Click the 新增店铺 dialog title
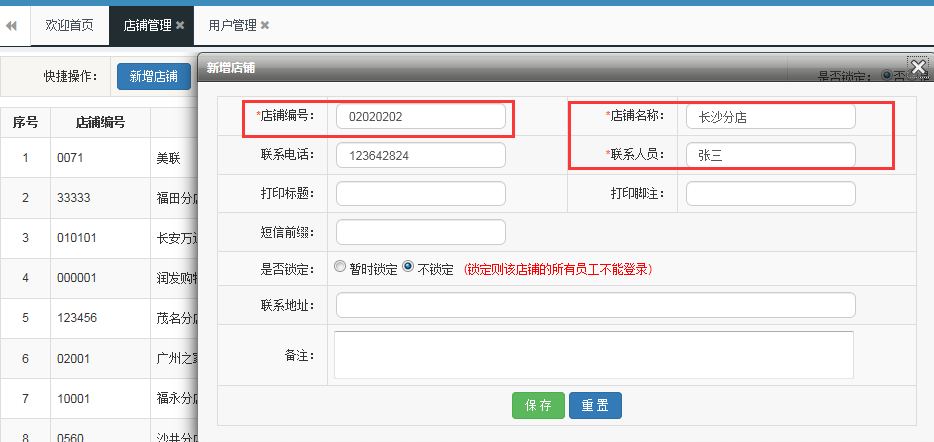Screen dimensions: 934x442 point(231,68)
